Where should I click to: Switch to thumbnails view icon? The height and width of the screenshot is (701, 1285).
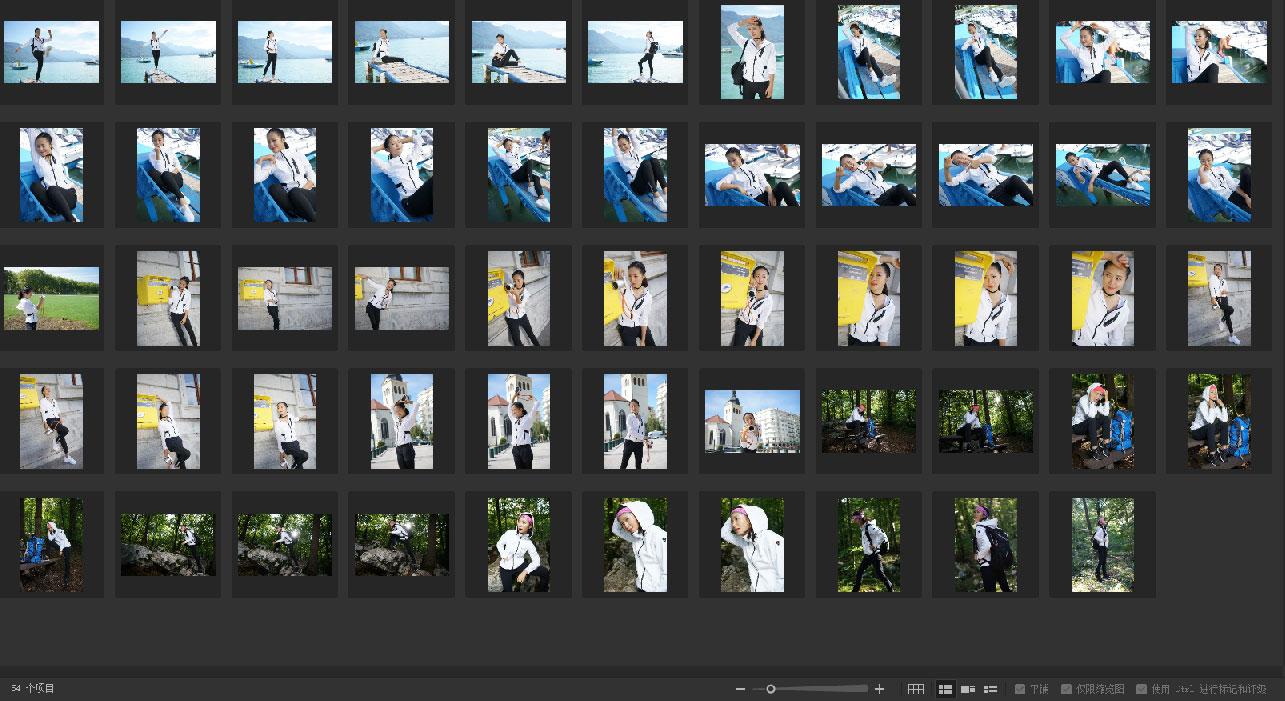pos(945,689)
